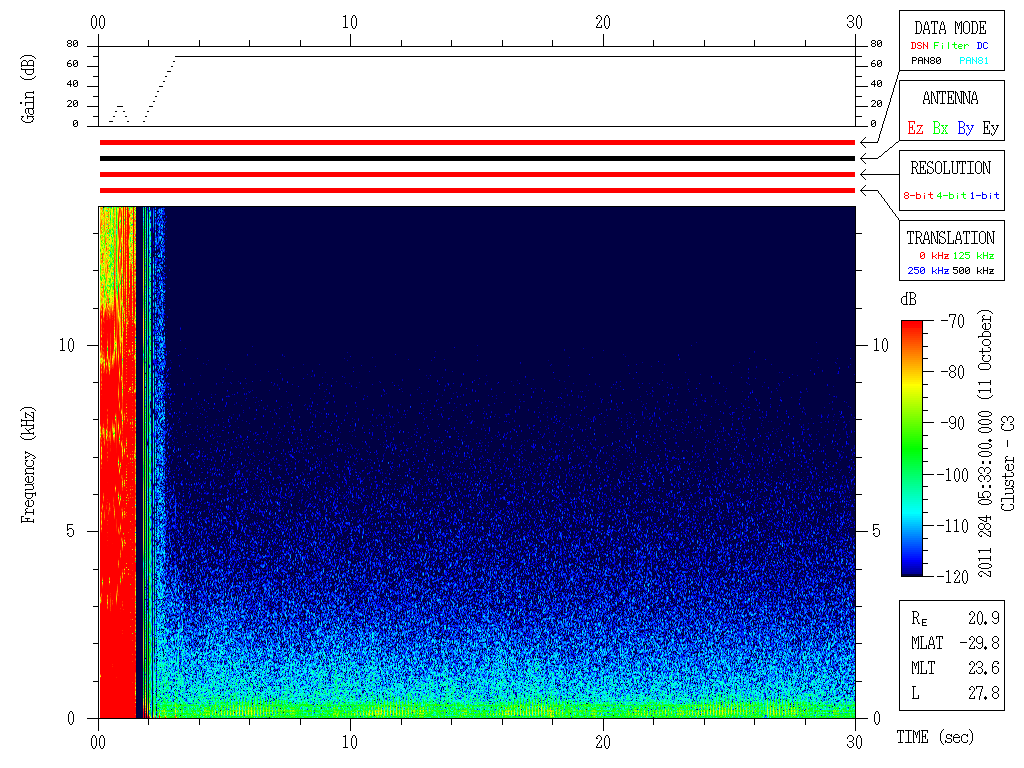
Task: Click the dB unit label above color bar
Action: click(x=908, y=299)
